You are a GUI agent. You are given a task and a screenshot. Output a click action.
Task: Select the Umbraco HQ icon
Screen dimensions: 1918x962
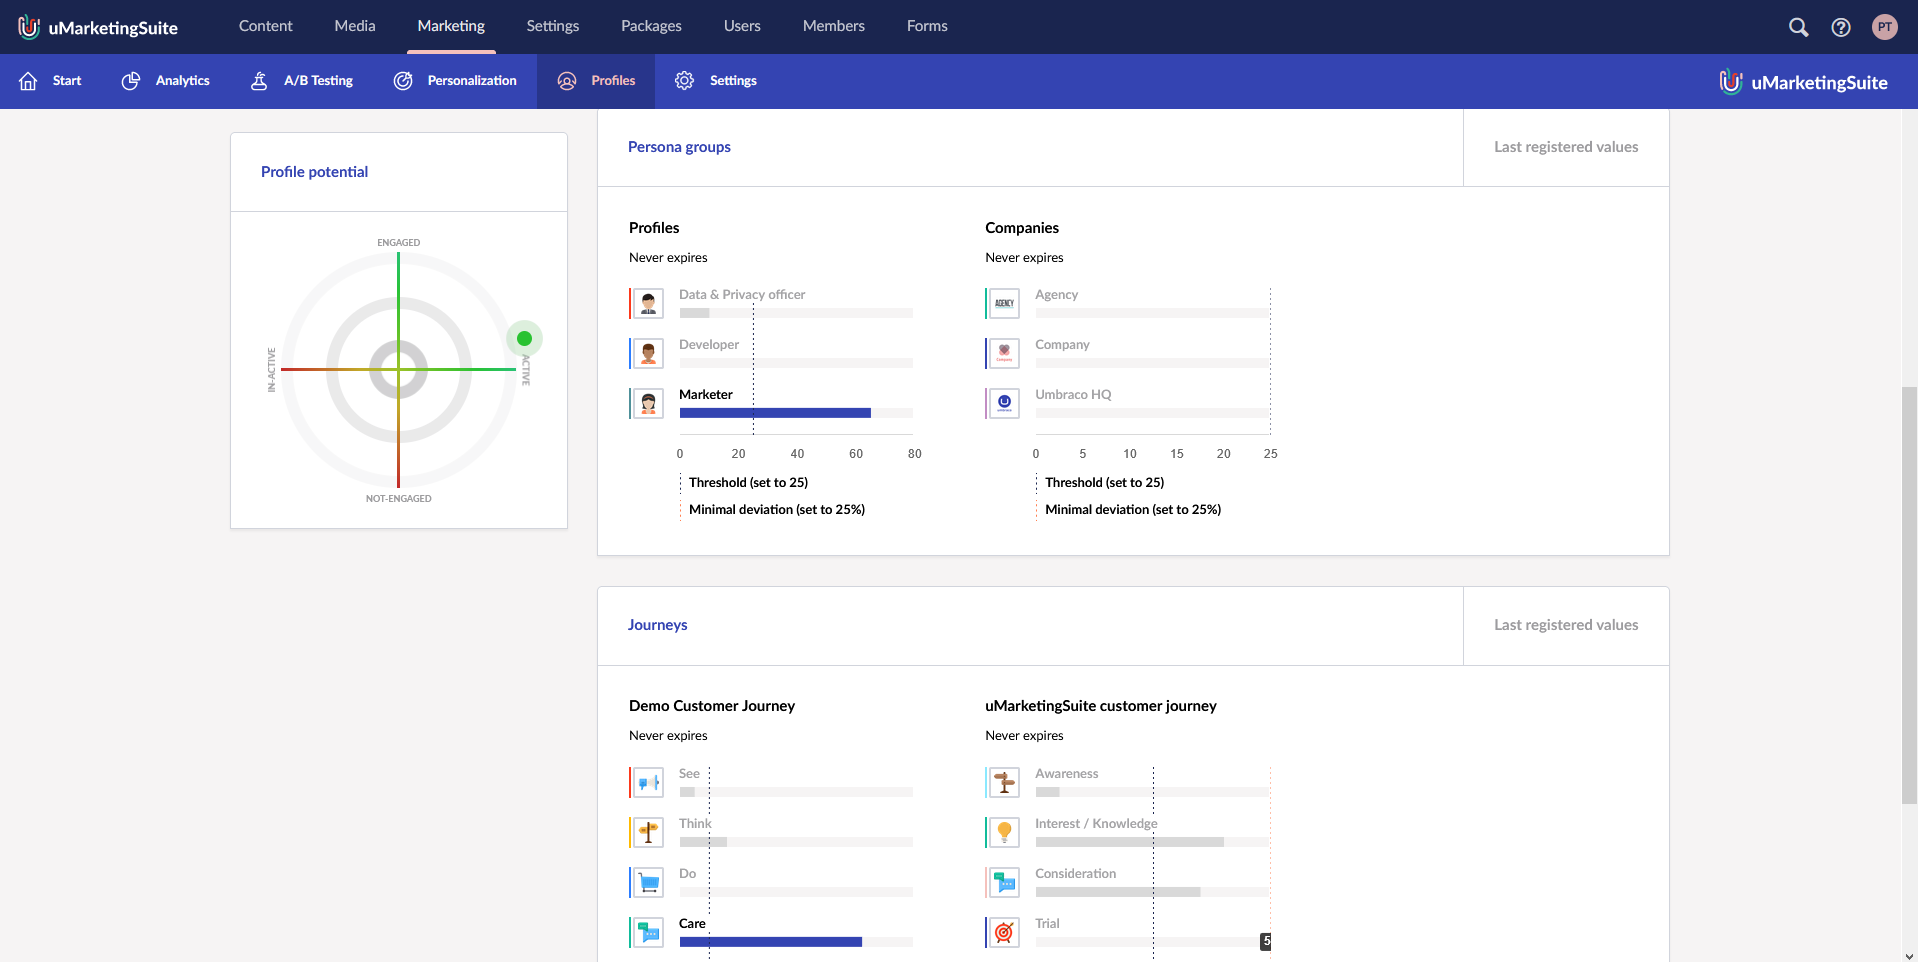click(1004, 403)
